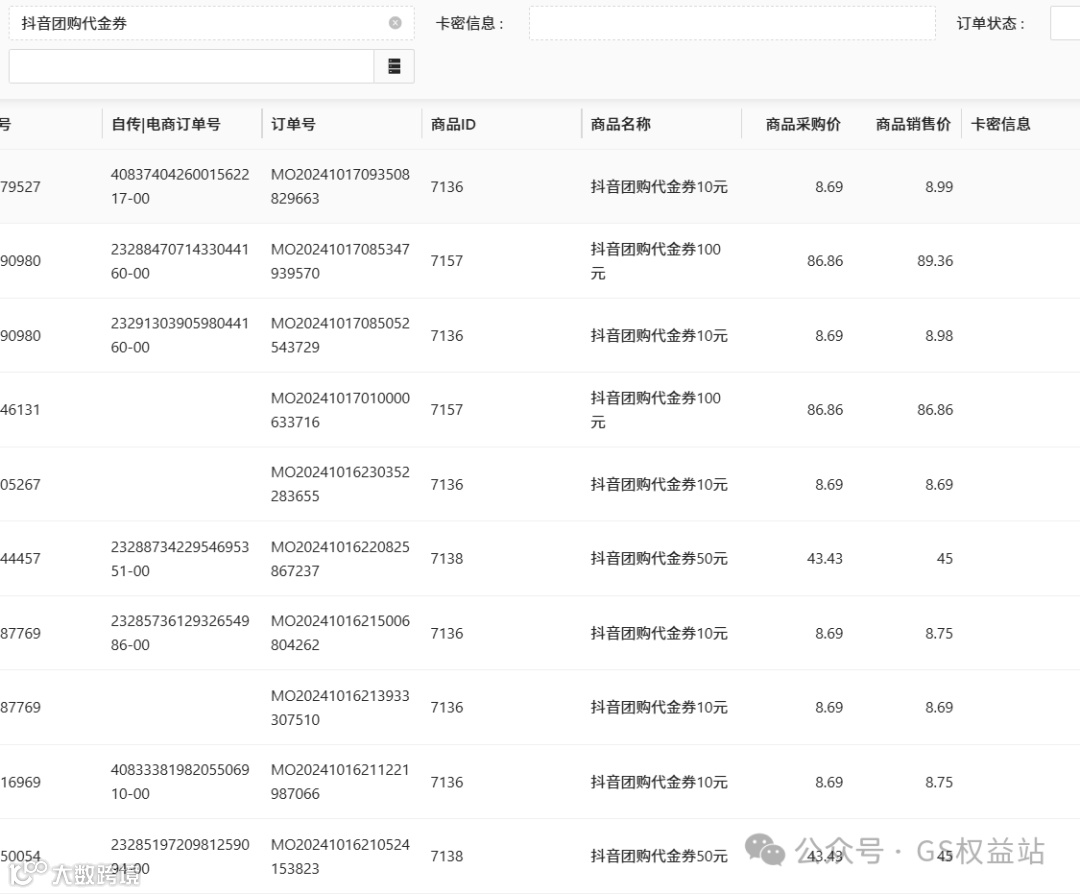Click e-commerce number 2328873422954695351-00
This screenshot has width=1080, height=894.
click(x=180, y=559)
